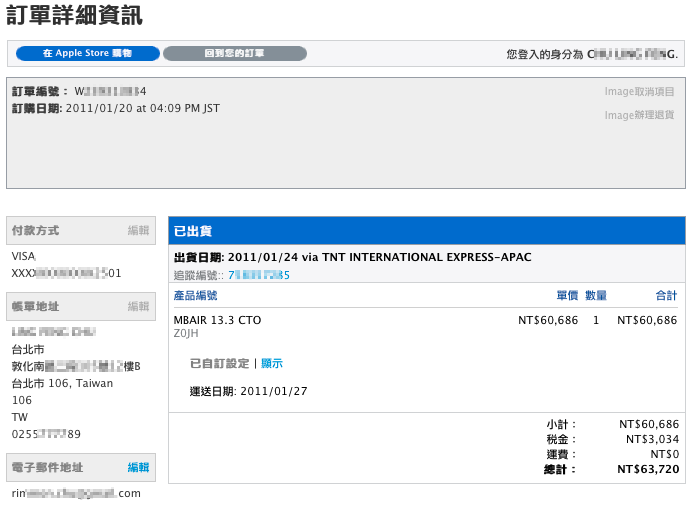Screen dimensions: 694x506
Task: Click the Image辦理退貨 link
Action: pos(639,115)
